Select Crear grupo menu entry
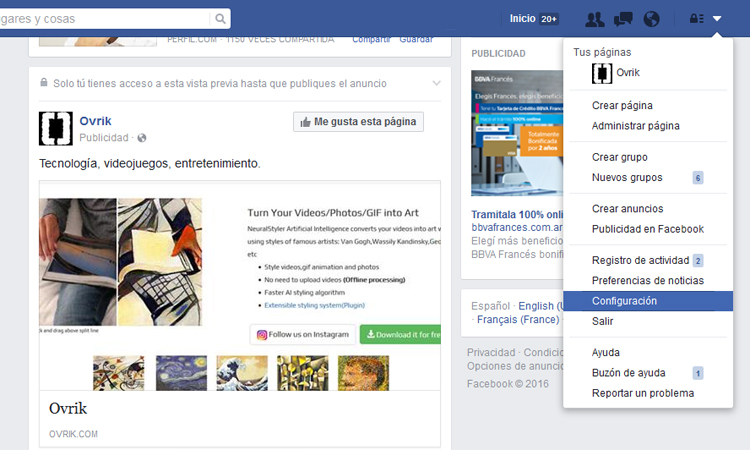This screenshot has height=450, width=750. 619,157
